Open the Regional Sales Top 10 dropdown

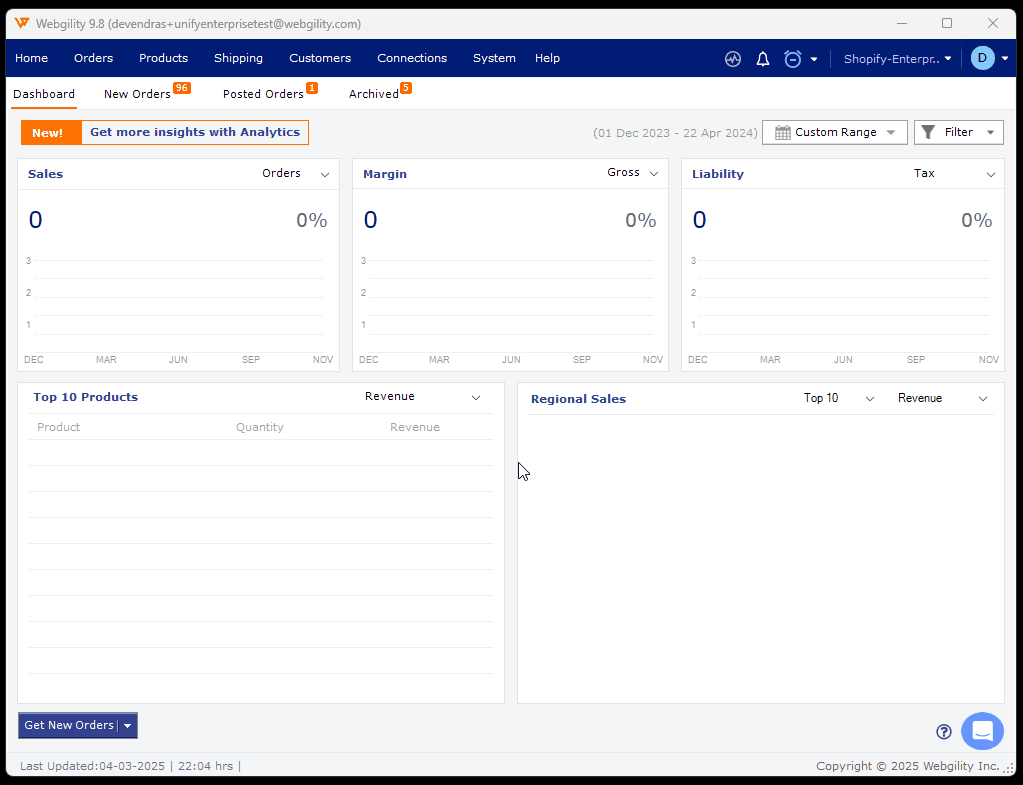coord(839,399)
